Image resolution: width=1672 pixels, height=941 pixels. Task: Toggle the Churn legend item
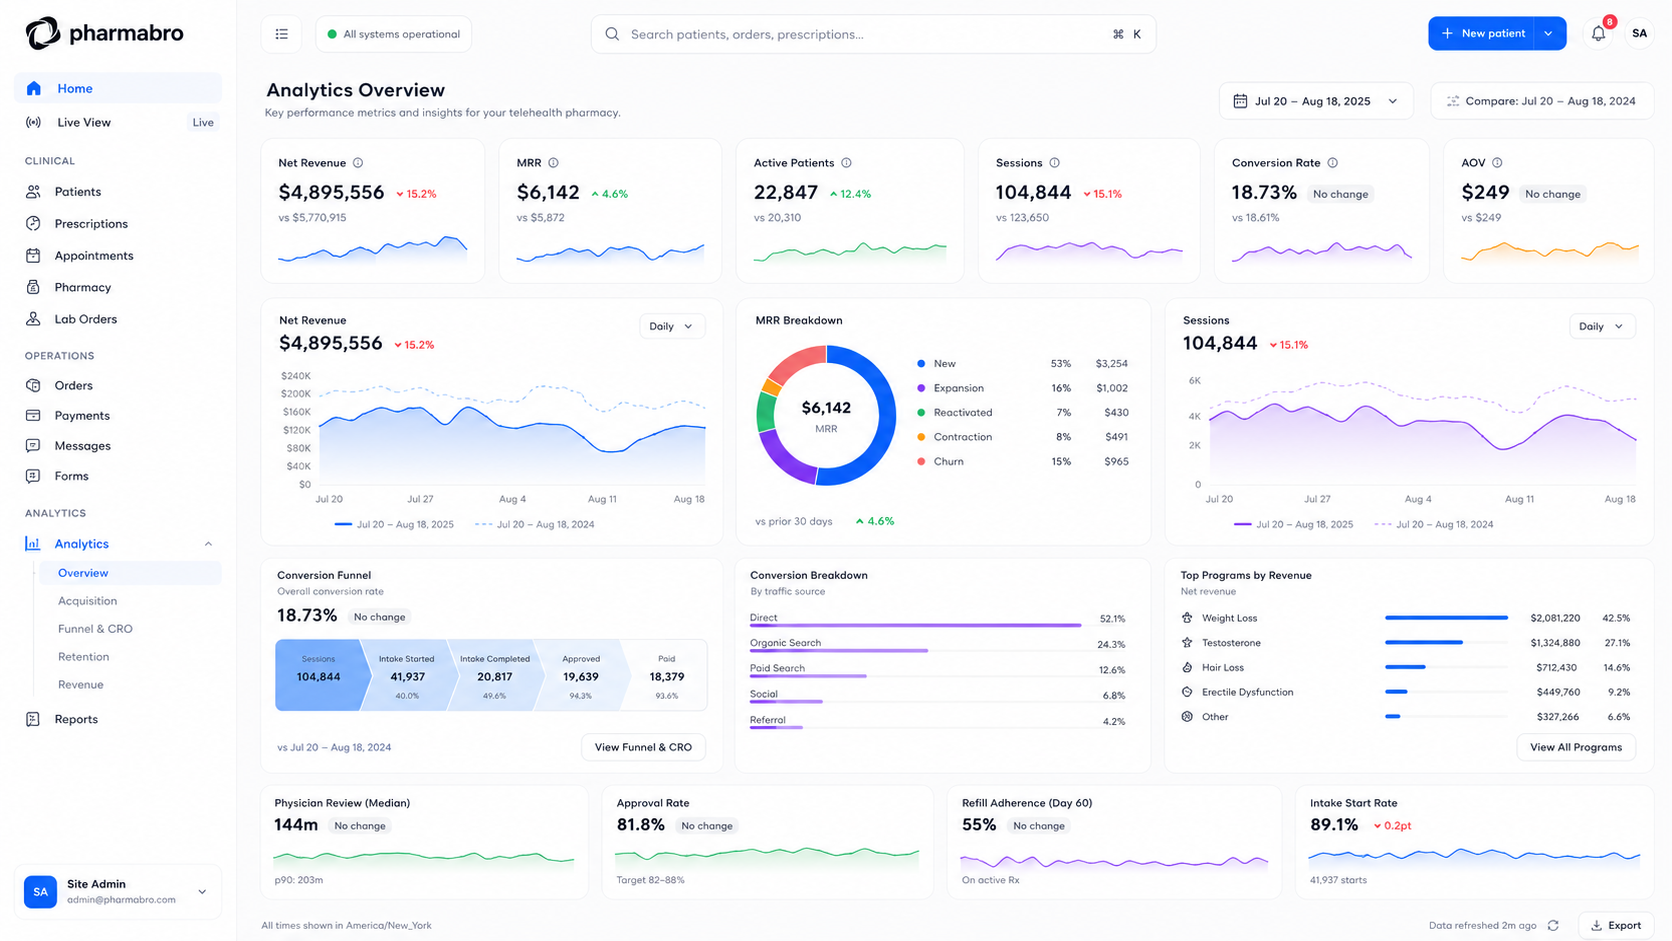click(x=940, y=461)
